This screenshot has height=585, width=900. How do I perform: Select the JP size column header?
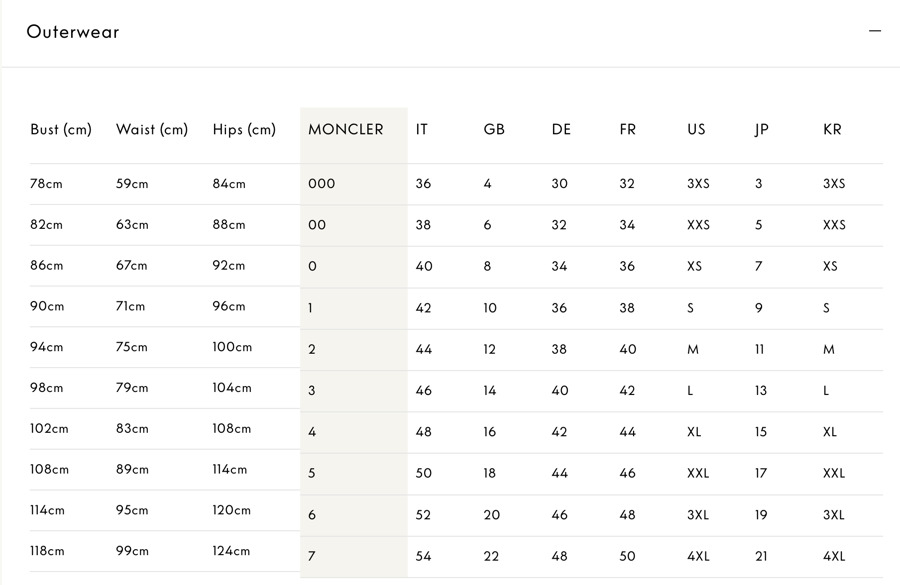762,130
